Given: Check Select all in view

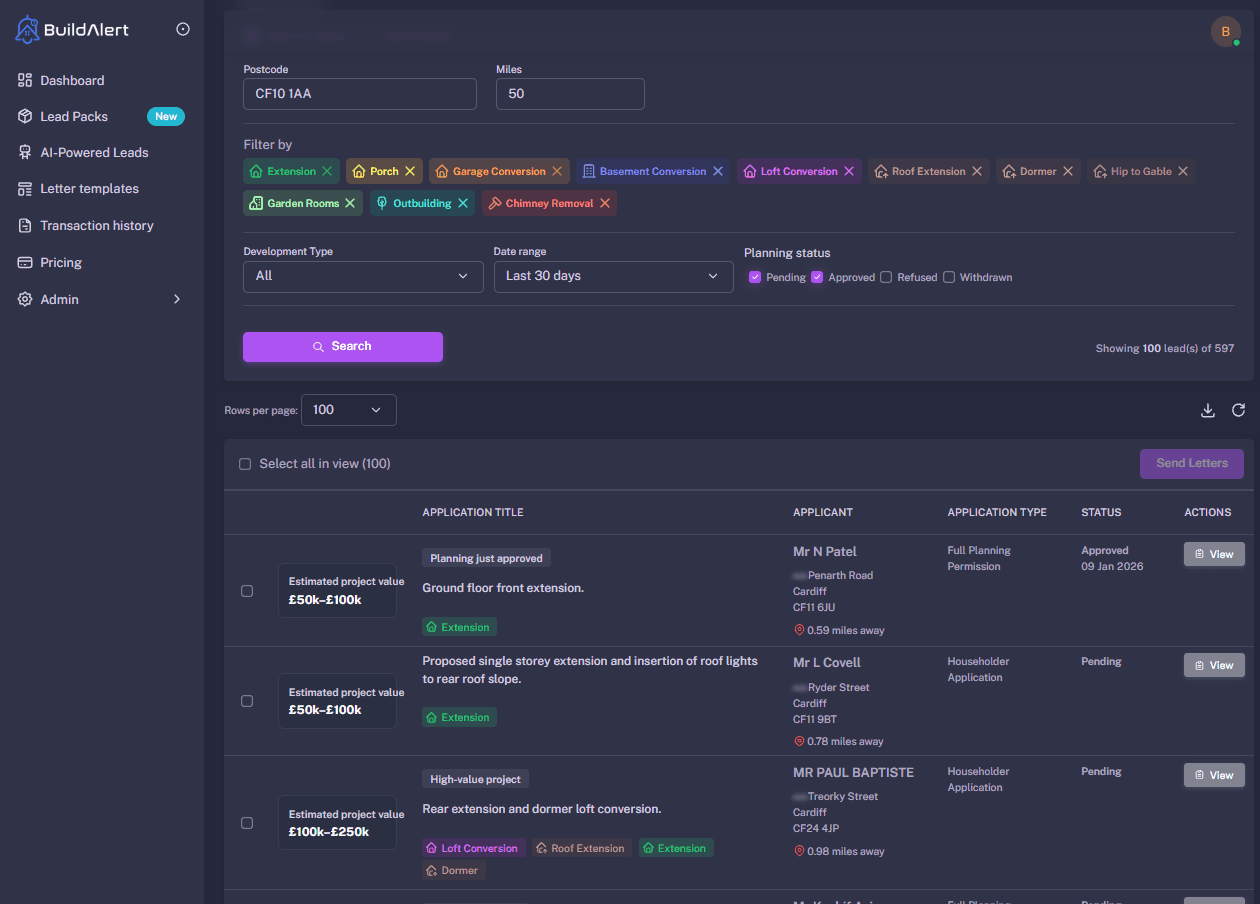Looking at the screenshot, I should [x=245, y=463].
